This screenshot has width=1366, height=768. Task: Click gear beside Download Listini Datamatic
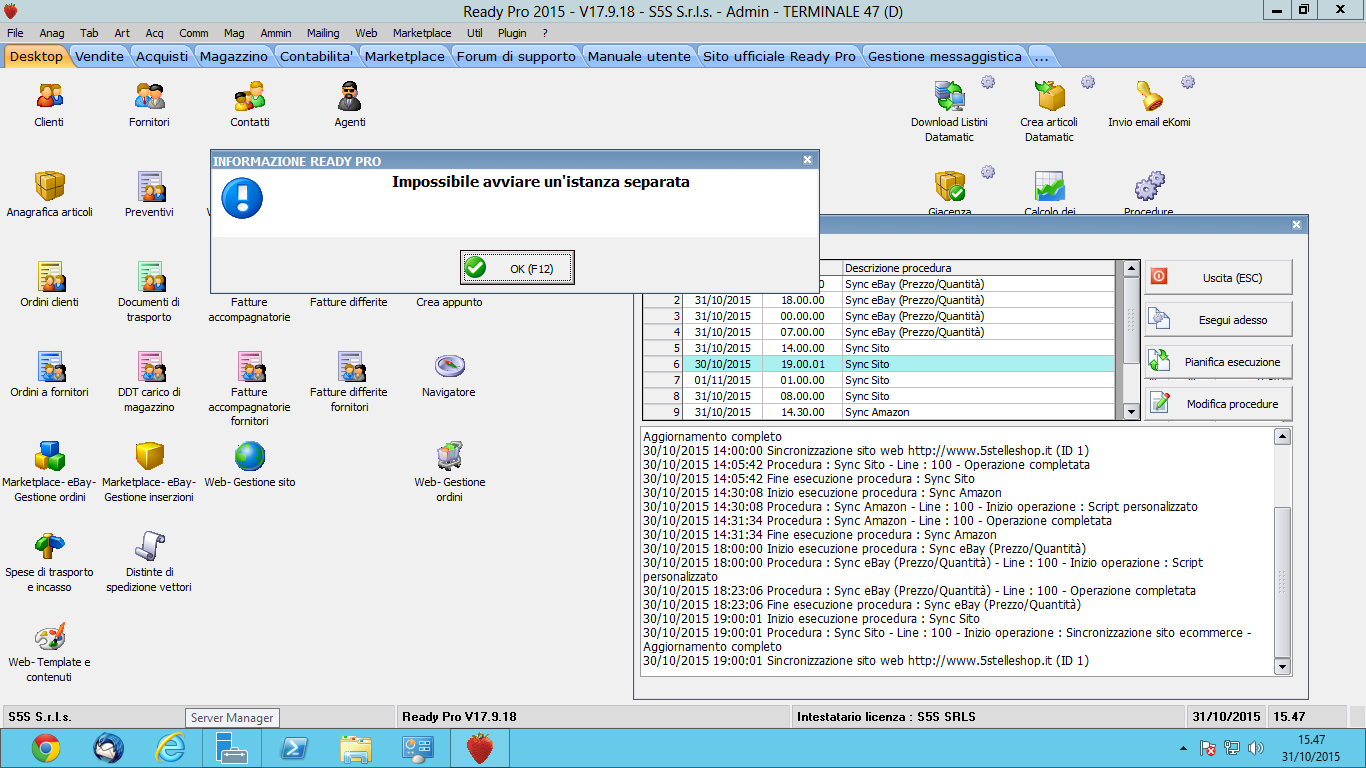click(x=988, y=82)
